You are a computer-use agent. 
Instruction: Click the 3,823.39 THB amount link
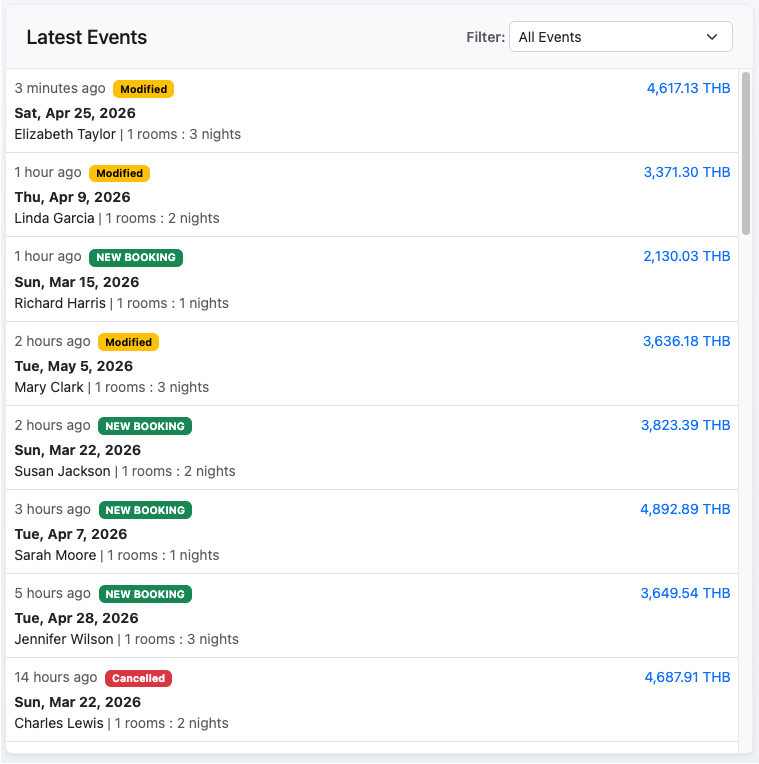(x=685, y=425)
